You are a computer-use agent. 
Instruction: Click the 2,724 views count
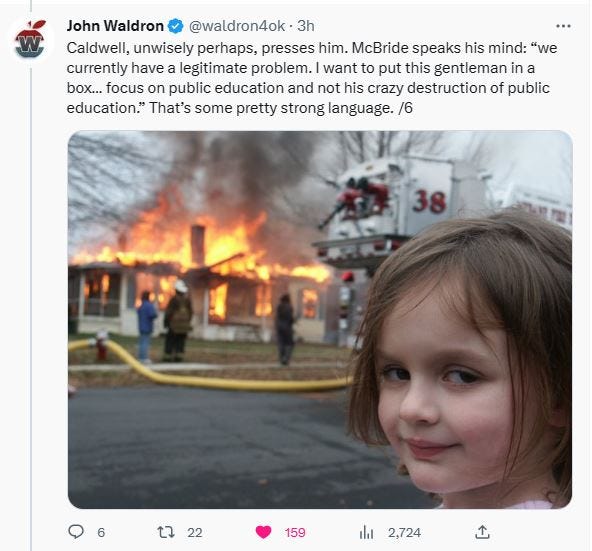[404, 532]
